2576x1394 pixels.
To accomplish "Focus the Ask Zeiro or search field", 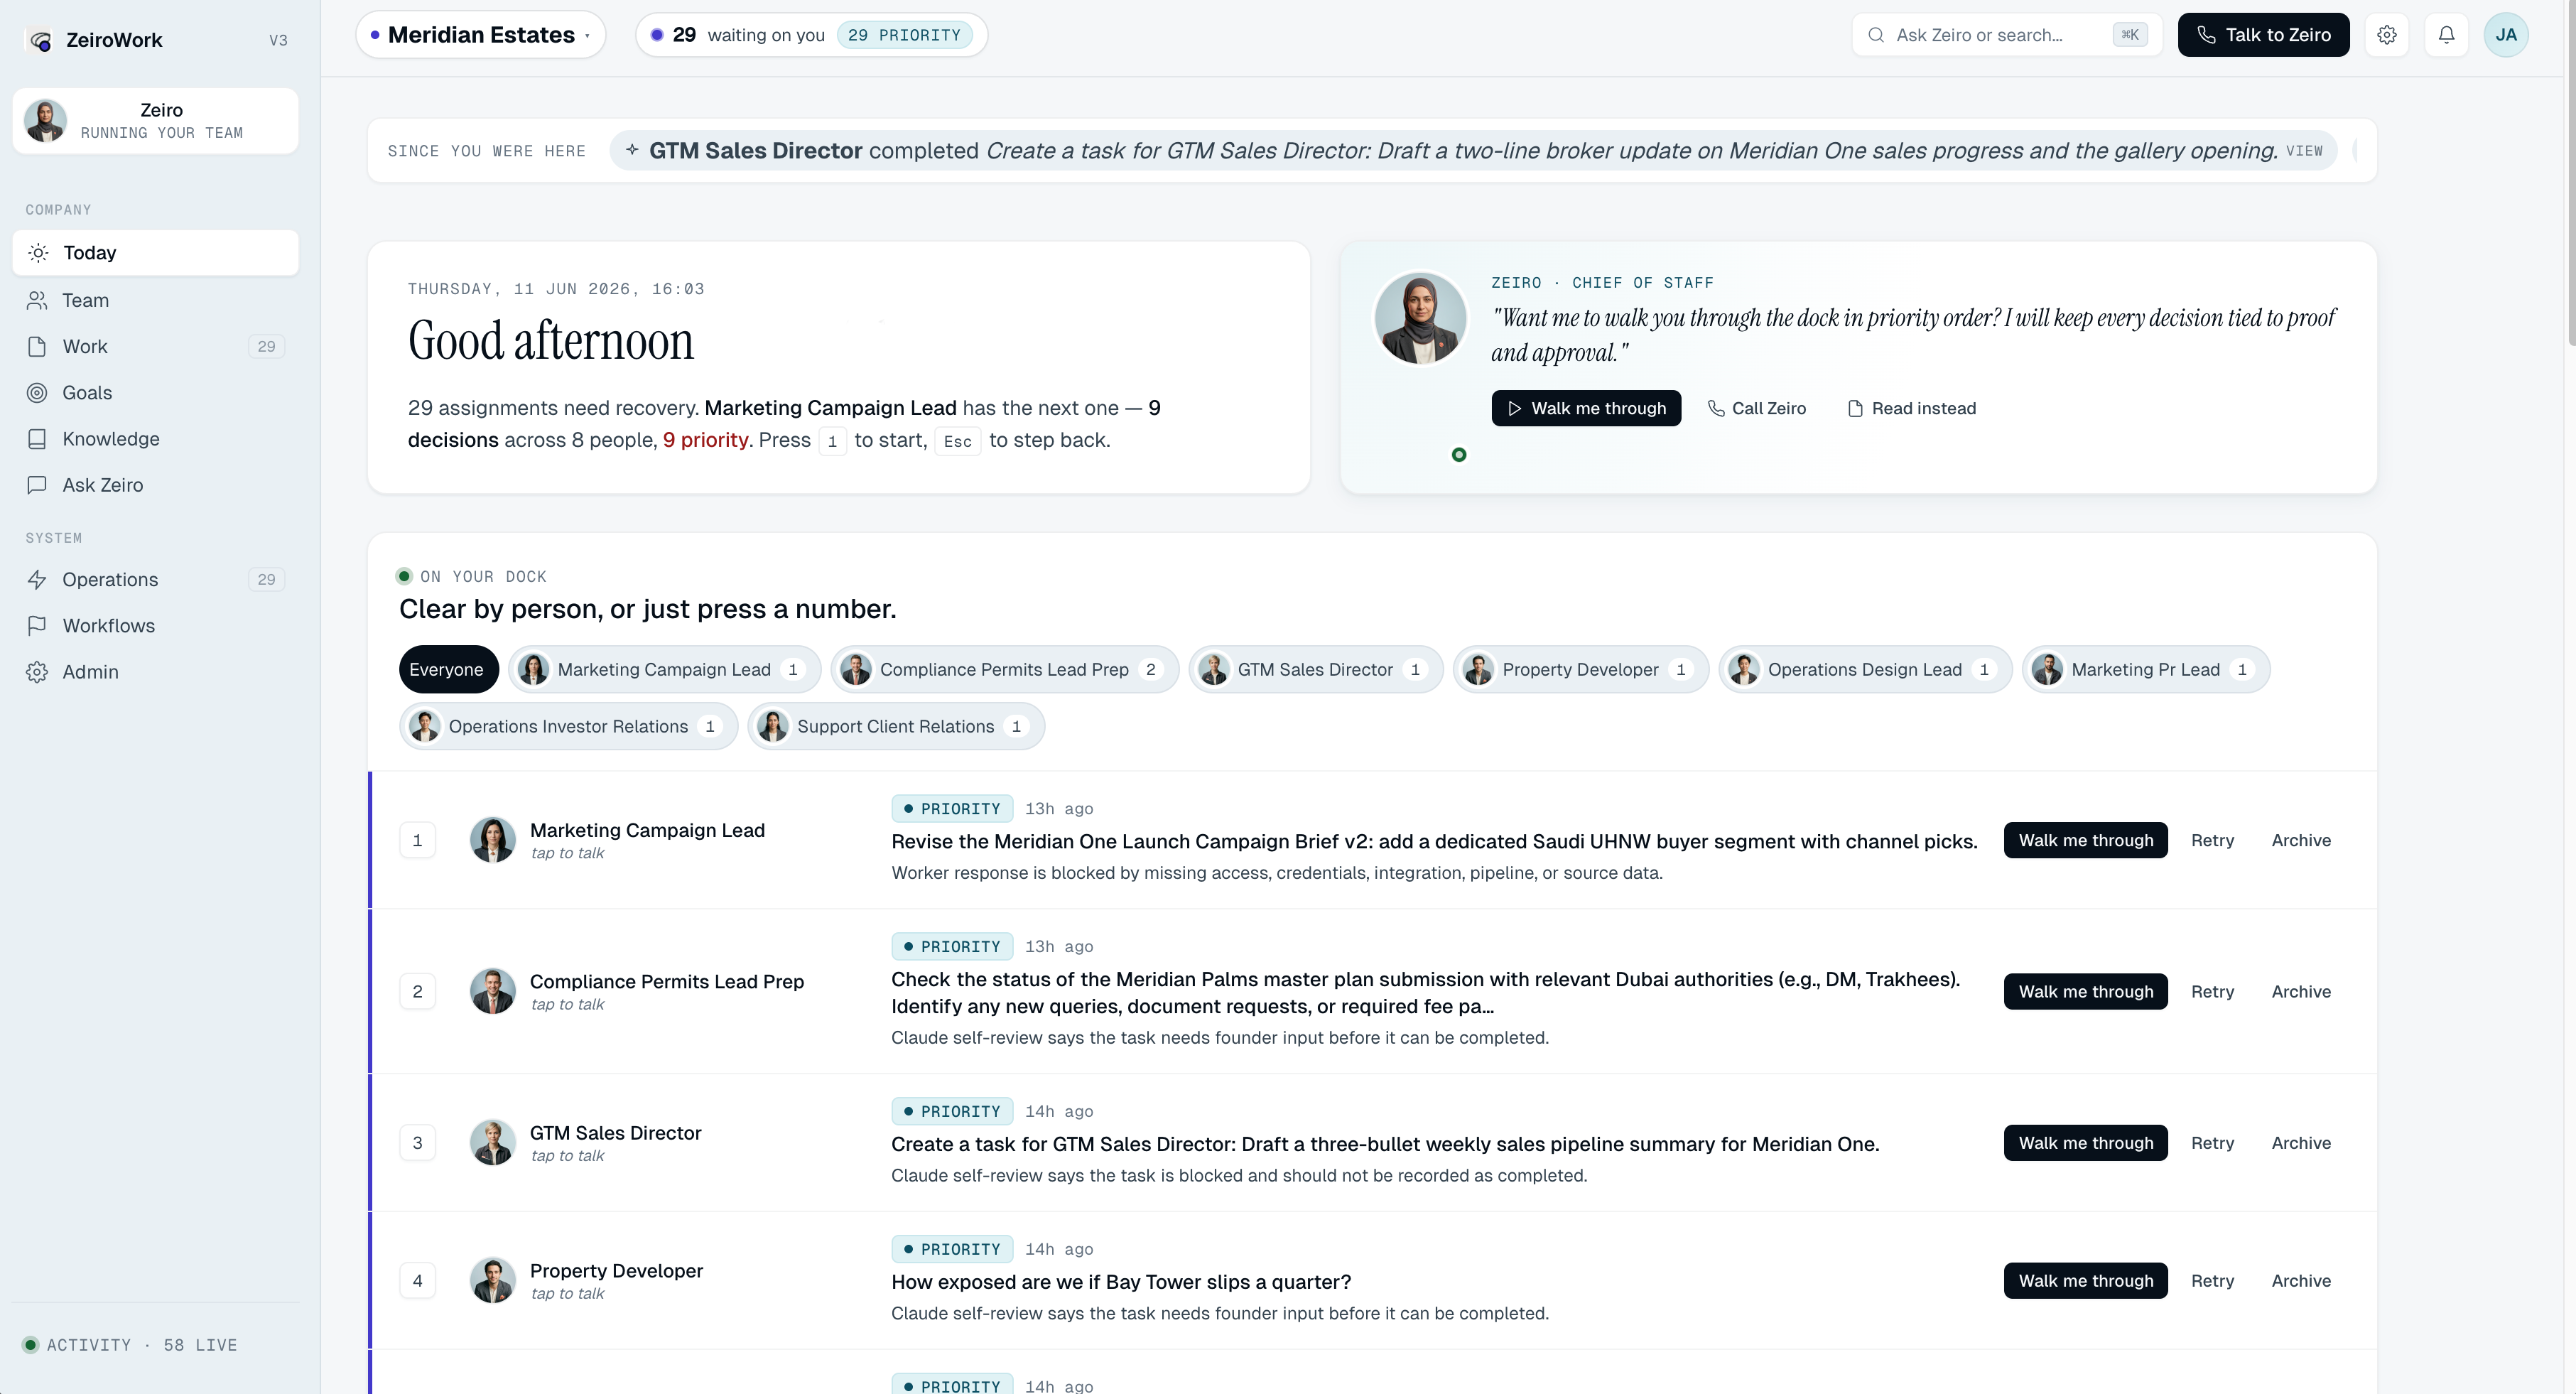I will click(2006, 35).
